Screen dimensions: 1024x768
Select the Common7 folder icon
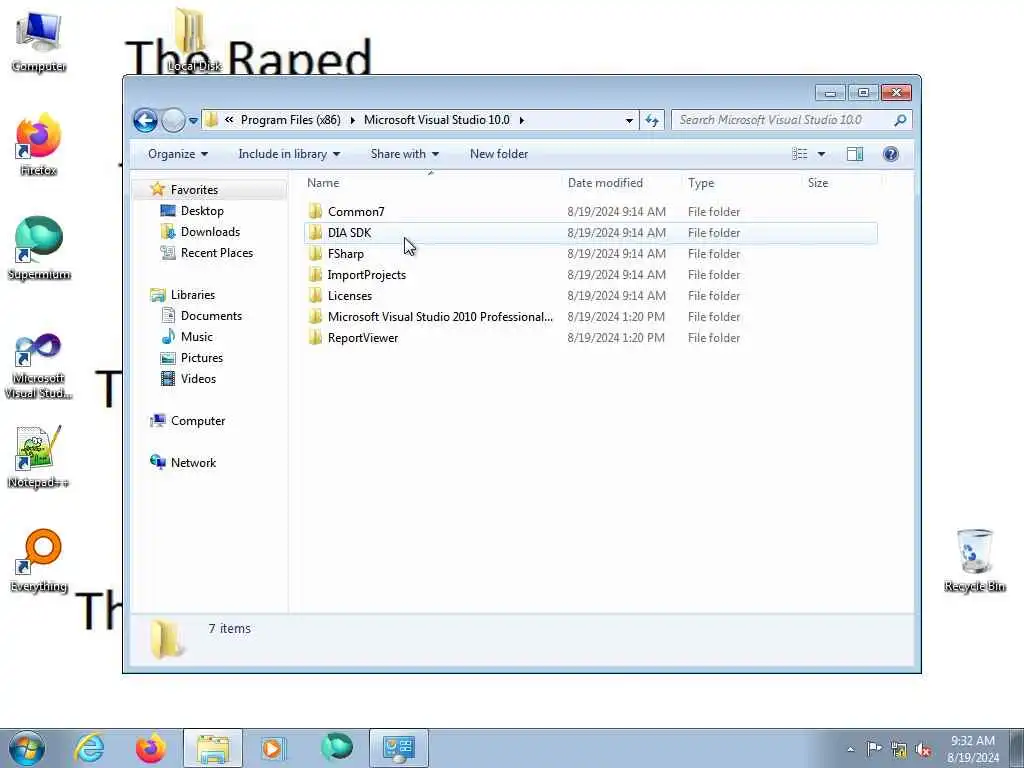click(x=315, y=211)
